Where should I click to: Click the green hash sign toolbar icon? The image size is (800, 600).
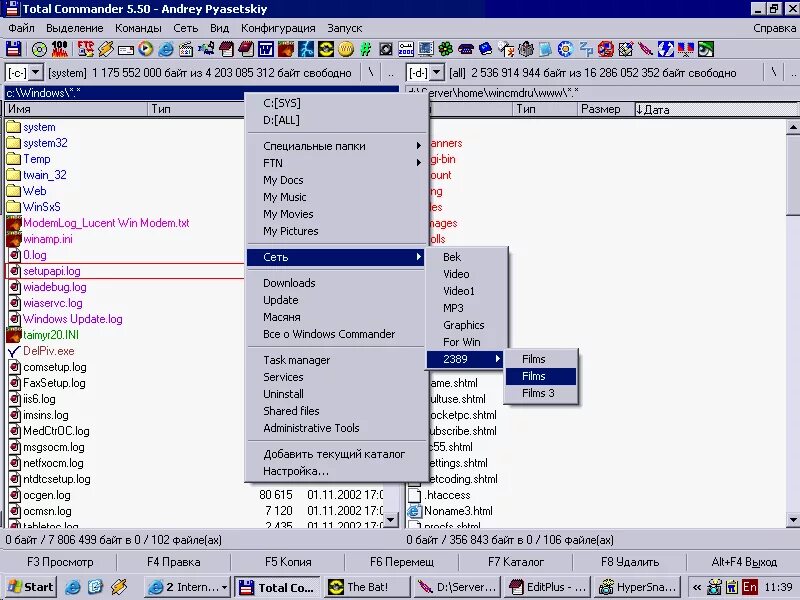pyautogui.click(x=366, y=49)
